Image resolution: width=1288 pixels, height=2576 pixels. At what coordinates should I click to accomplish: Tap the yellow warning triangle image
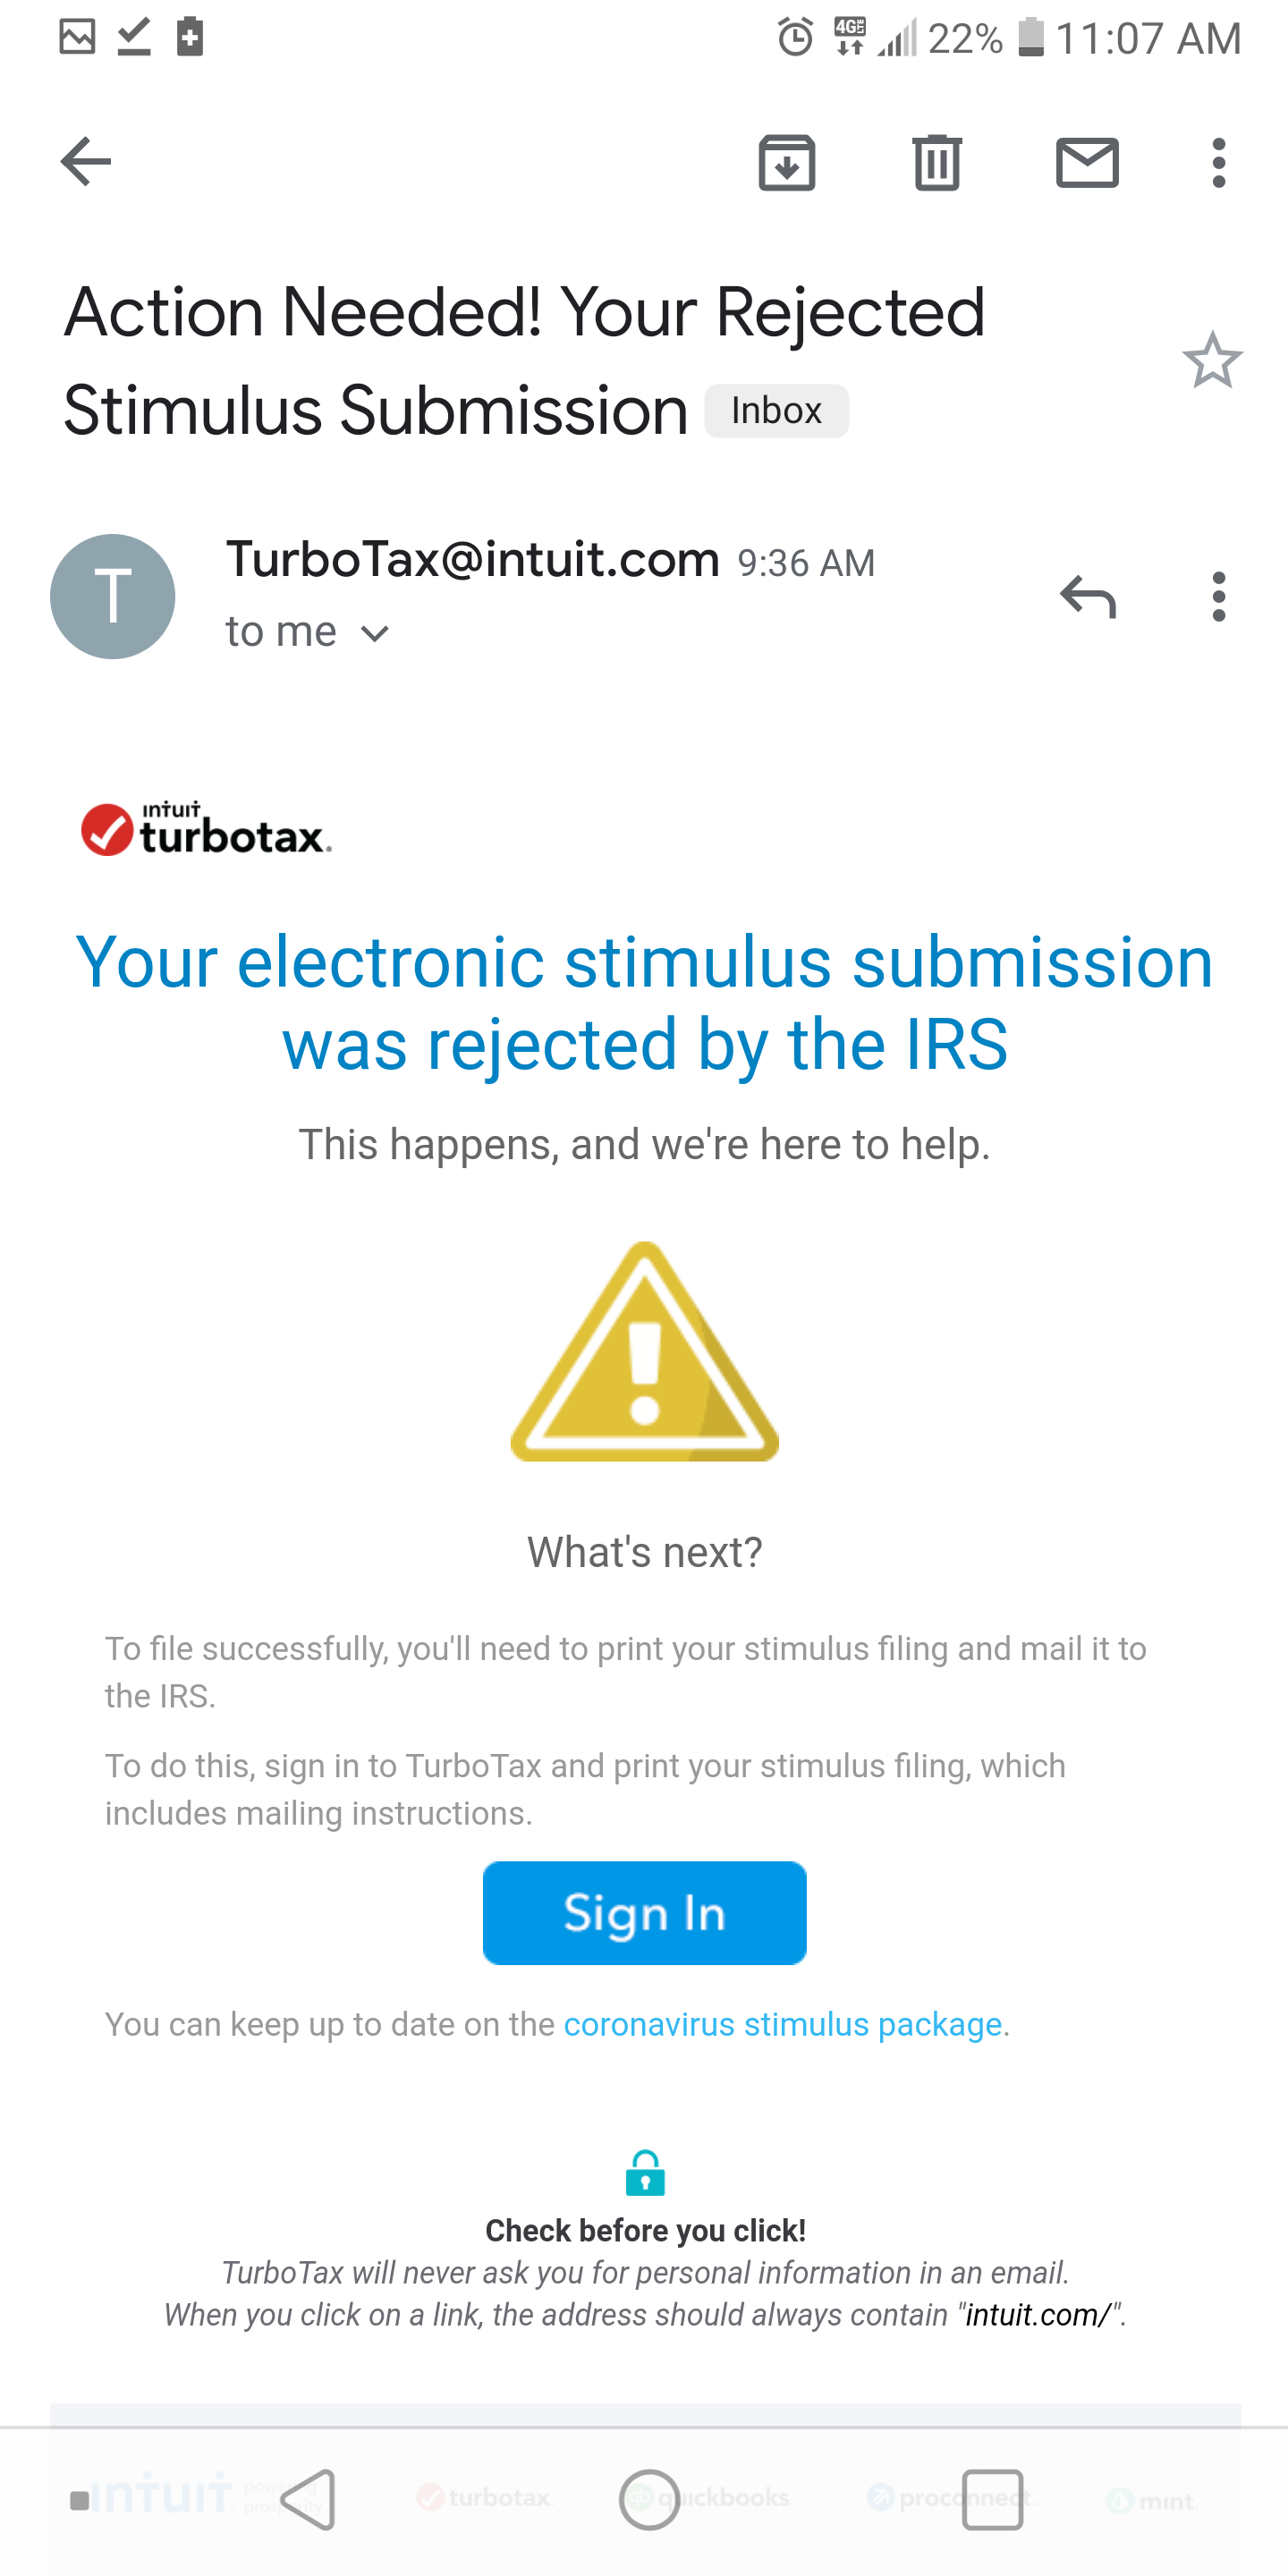[x=645, y=1352]
